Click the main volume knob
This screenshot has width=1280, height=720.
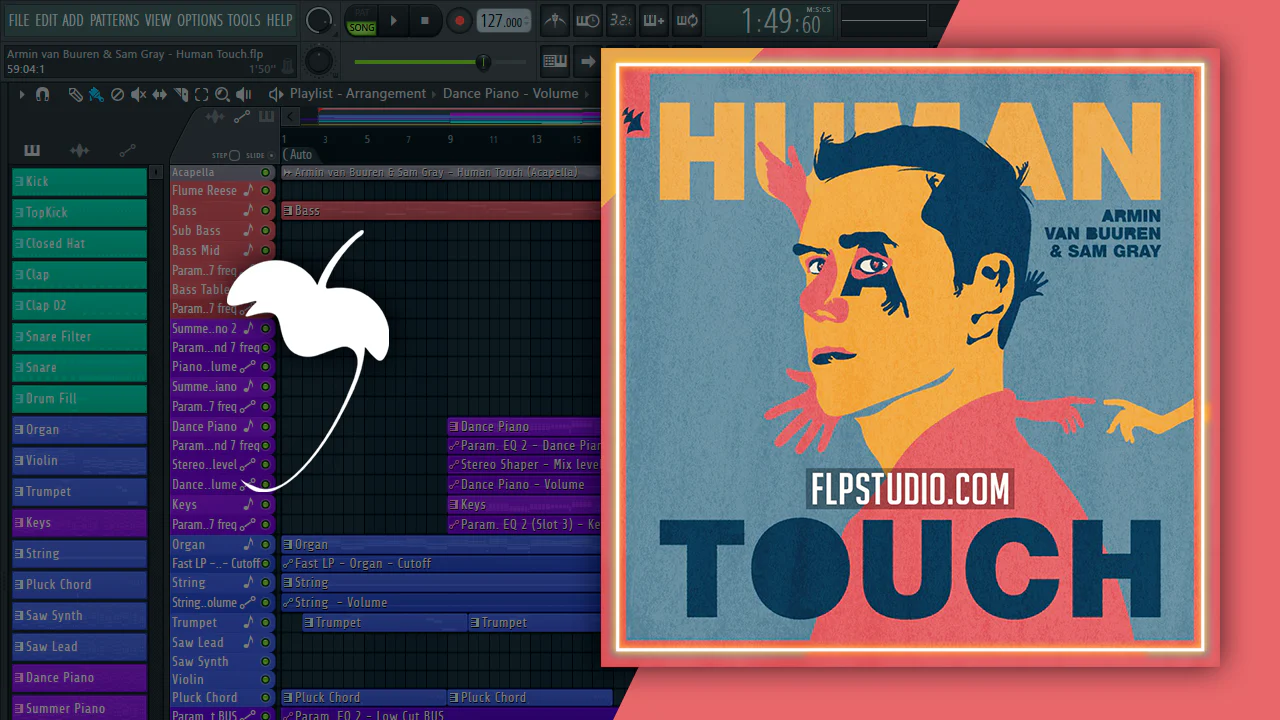pos(319,20)
